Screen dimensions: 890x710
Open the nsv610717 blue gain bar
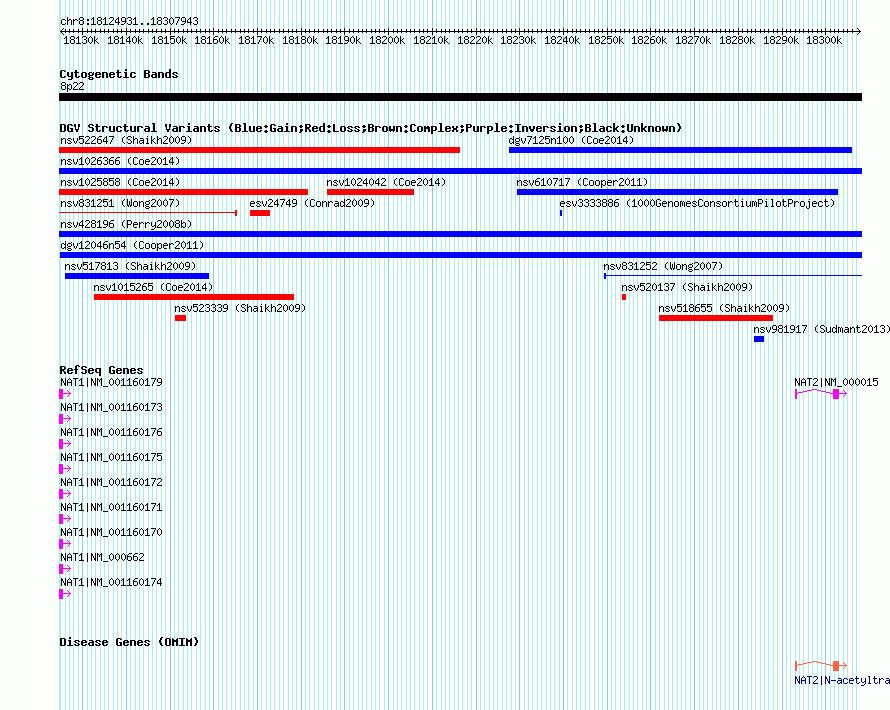click(x=677, y=192)
